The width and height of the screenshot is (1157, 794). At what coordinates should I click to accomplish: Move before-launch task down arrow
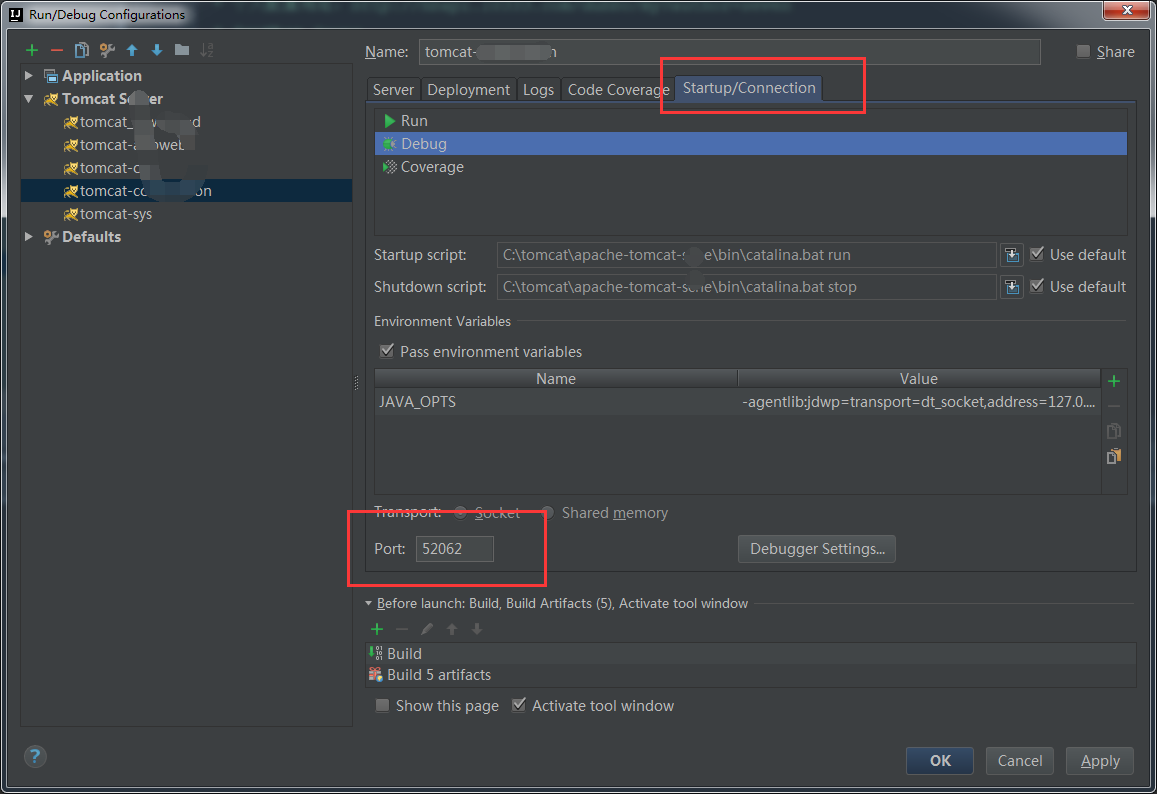click(477, 629)
